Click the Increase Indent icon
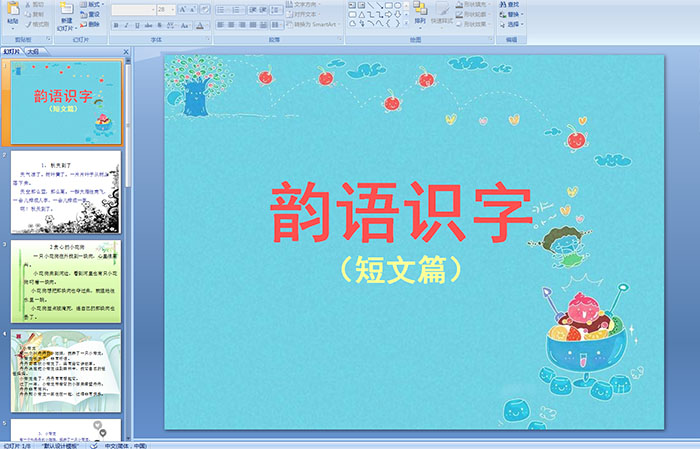Image resolution: width=700 pixels, height=449 pixels. 263,10
